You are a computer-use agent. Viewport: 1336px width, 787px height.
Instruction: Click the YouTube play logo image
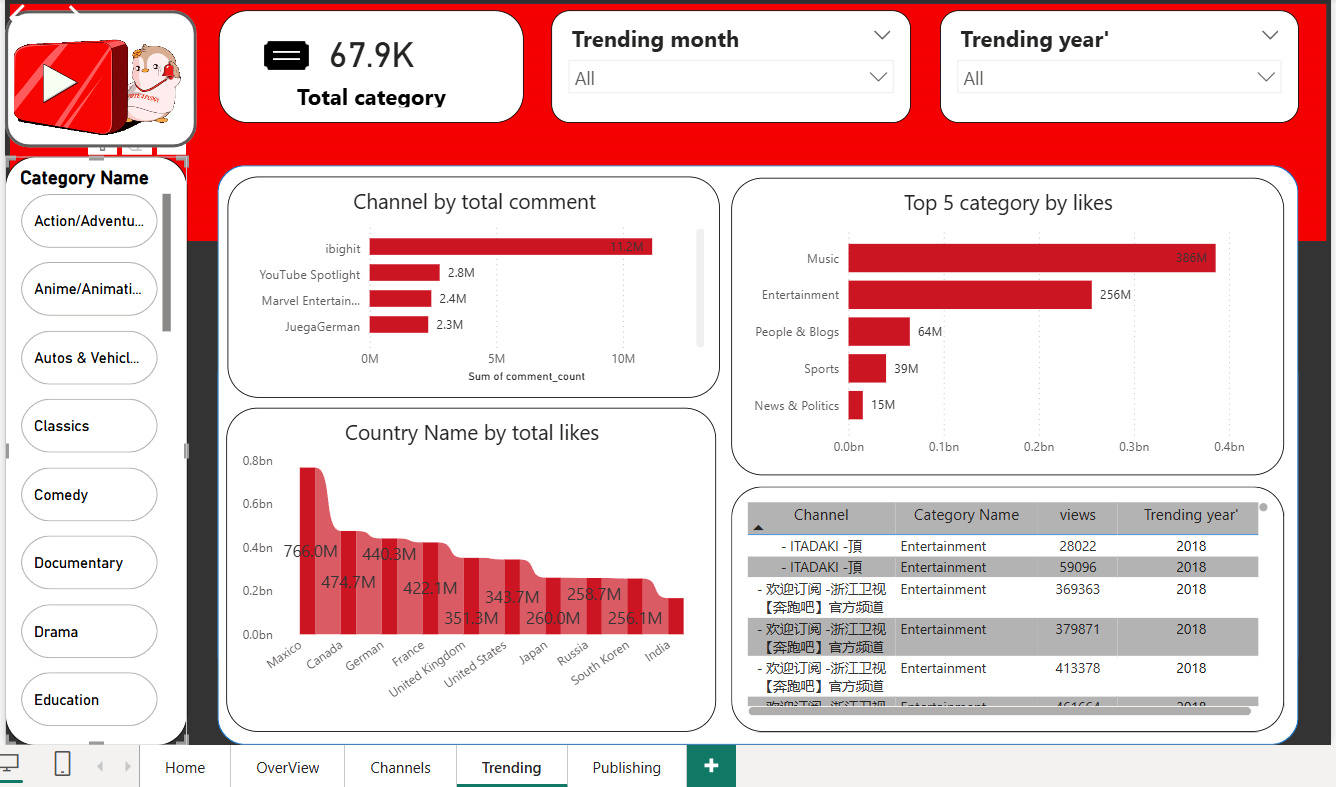click(87, 72)
